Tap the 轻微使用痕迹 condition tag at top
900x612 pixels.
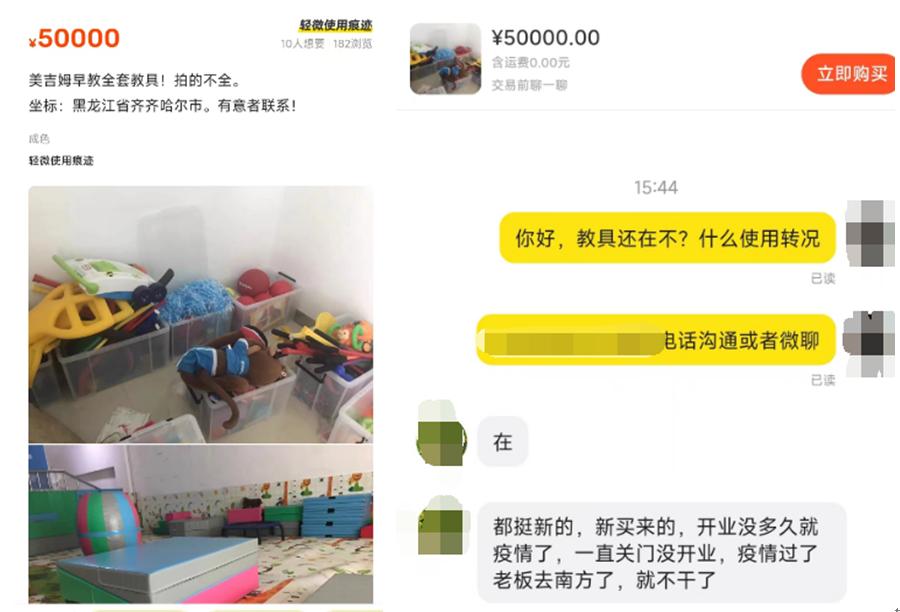click(x=336, y=25)
